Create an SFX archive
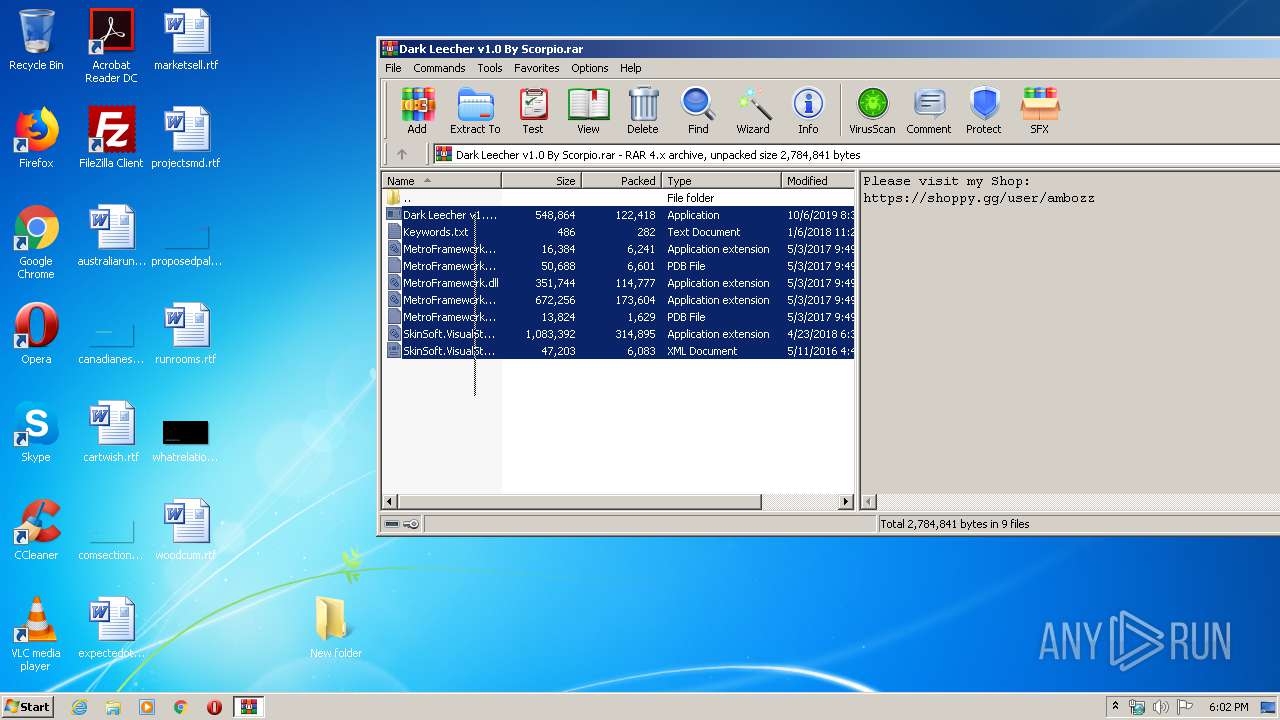 1040,110
